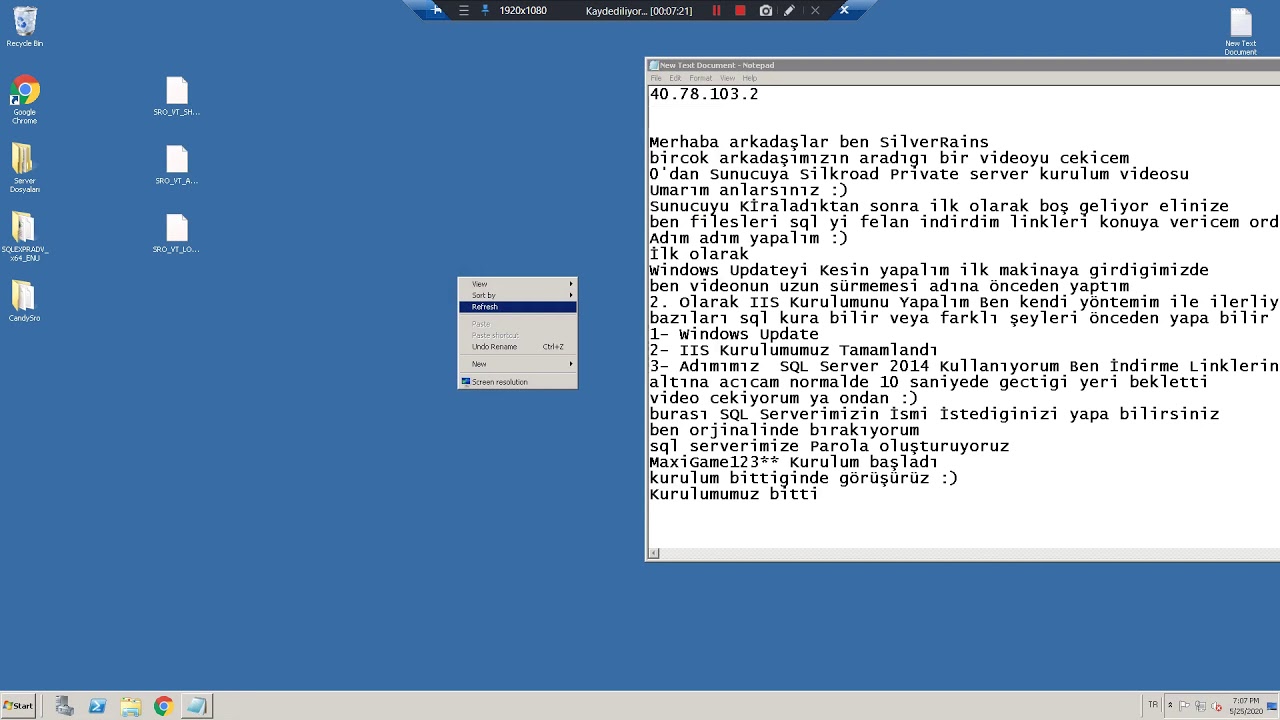
Task: Select the Server Dosyaları folder
Action: (25, 168)
